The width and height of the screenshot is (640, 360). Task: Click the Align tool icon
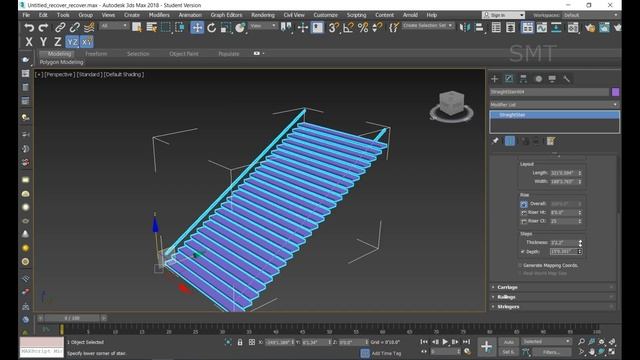point(480,28)
